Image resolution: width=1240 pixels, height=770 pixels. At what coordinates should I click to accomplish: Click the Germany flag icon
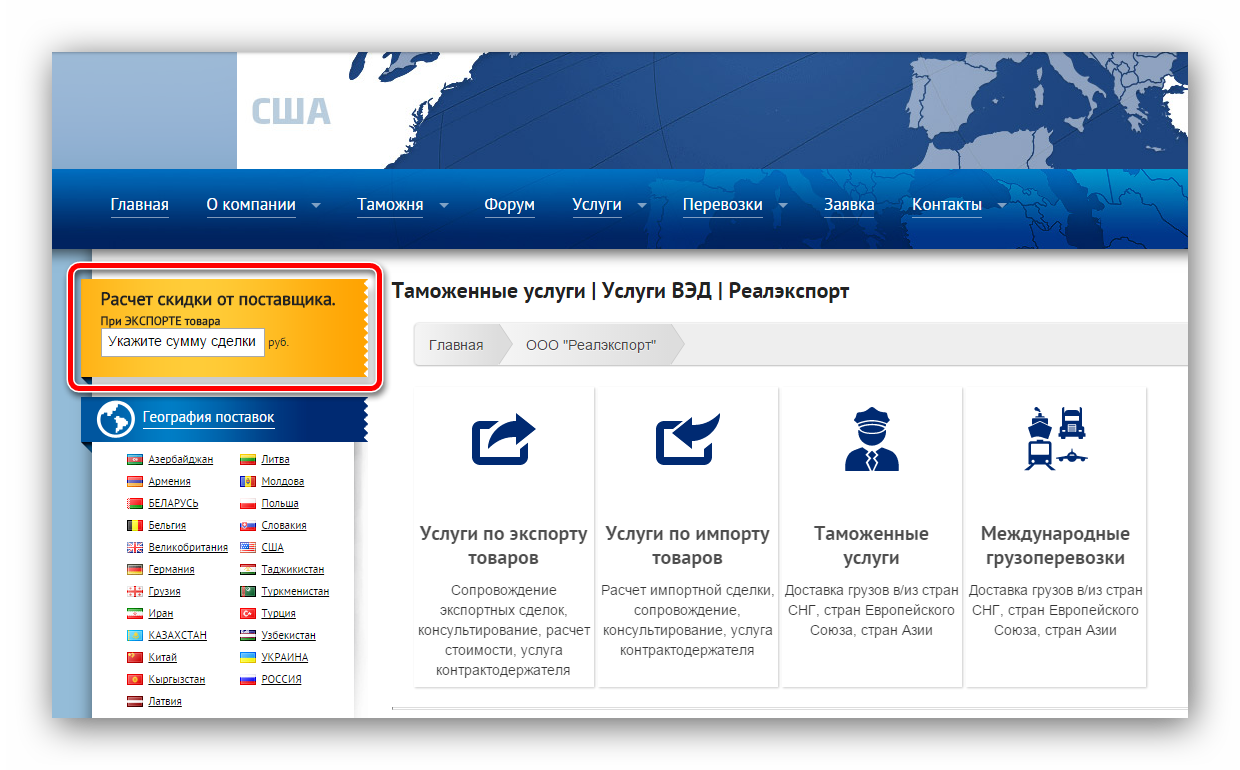tap(135, 570)
